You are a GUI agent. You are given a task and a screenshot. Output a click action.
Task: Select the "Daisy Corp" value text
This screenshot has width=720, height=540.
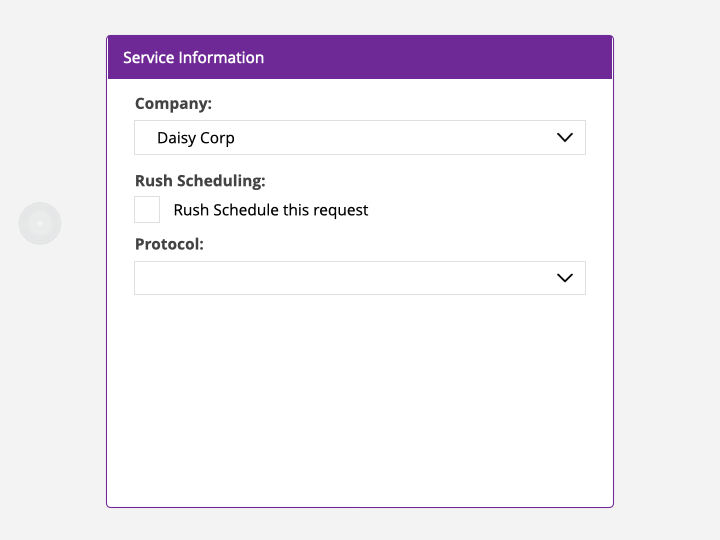[x=196, y=138]
